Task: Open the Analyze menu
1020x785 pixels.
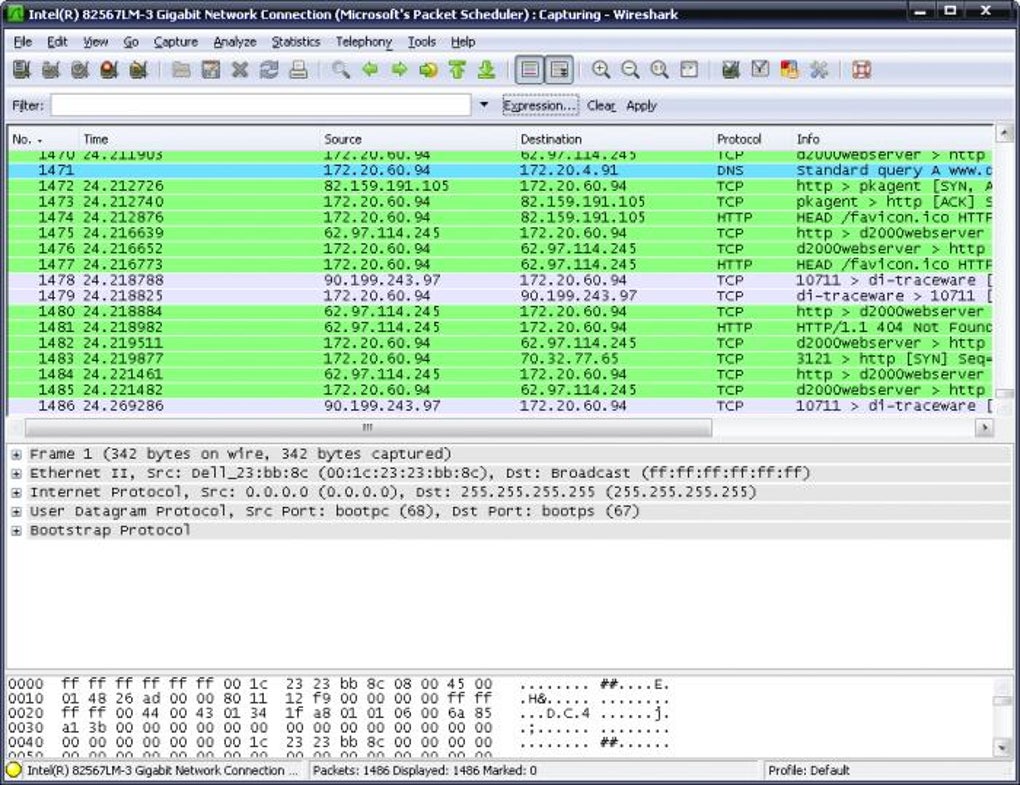Action: click(x=235, y=42)
